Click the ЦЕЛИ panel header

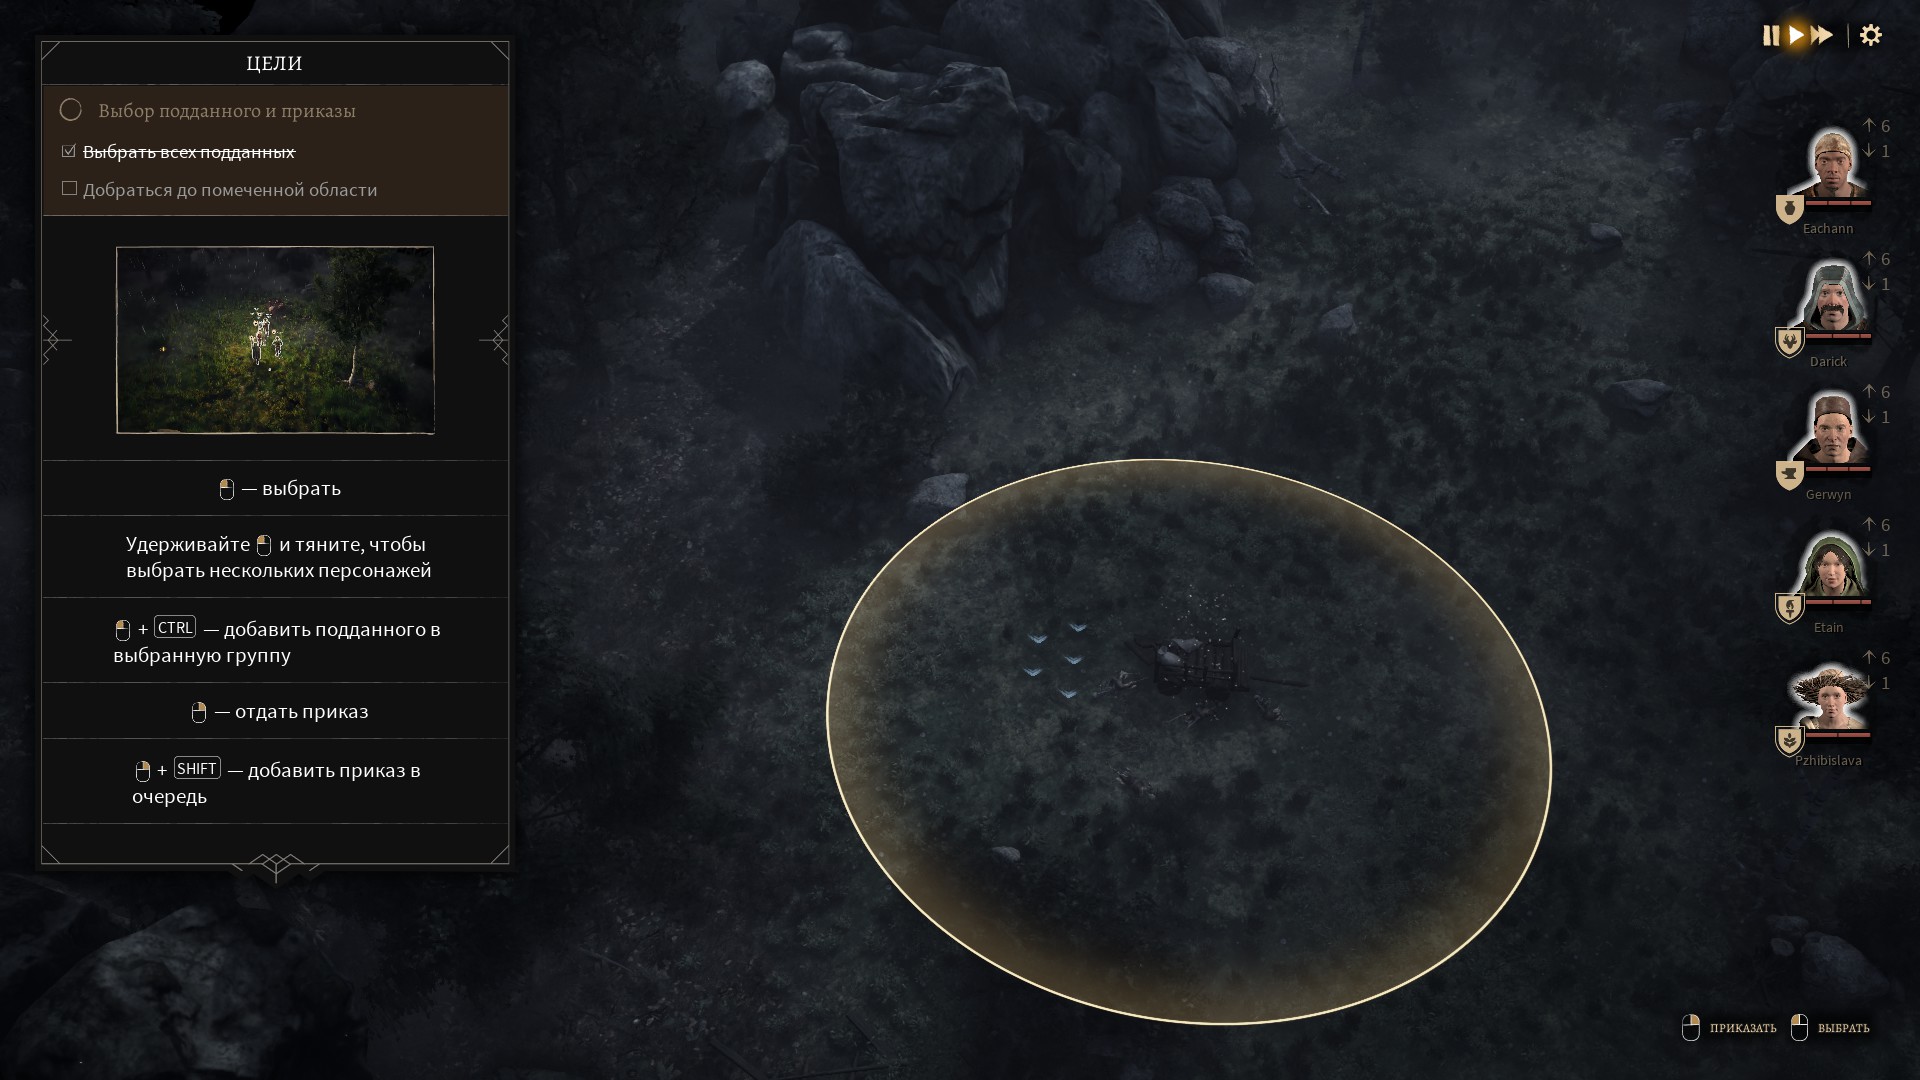pos(275,63)
